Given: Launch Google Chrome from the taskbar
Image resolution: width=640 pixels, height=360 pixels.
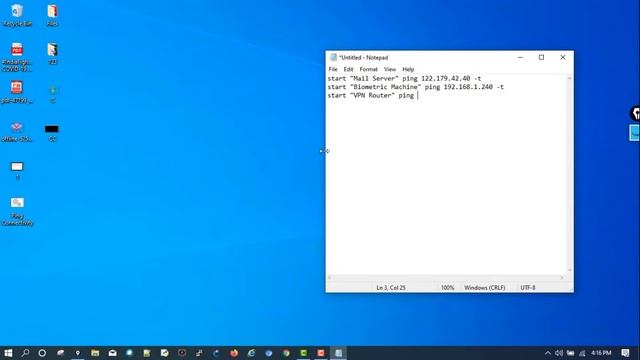Looking at the screenshot, I should click(286, 353).
